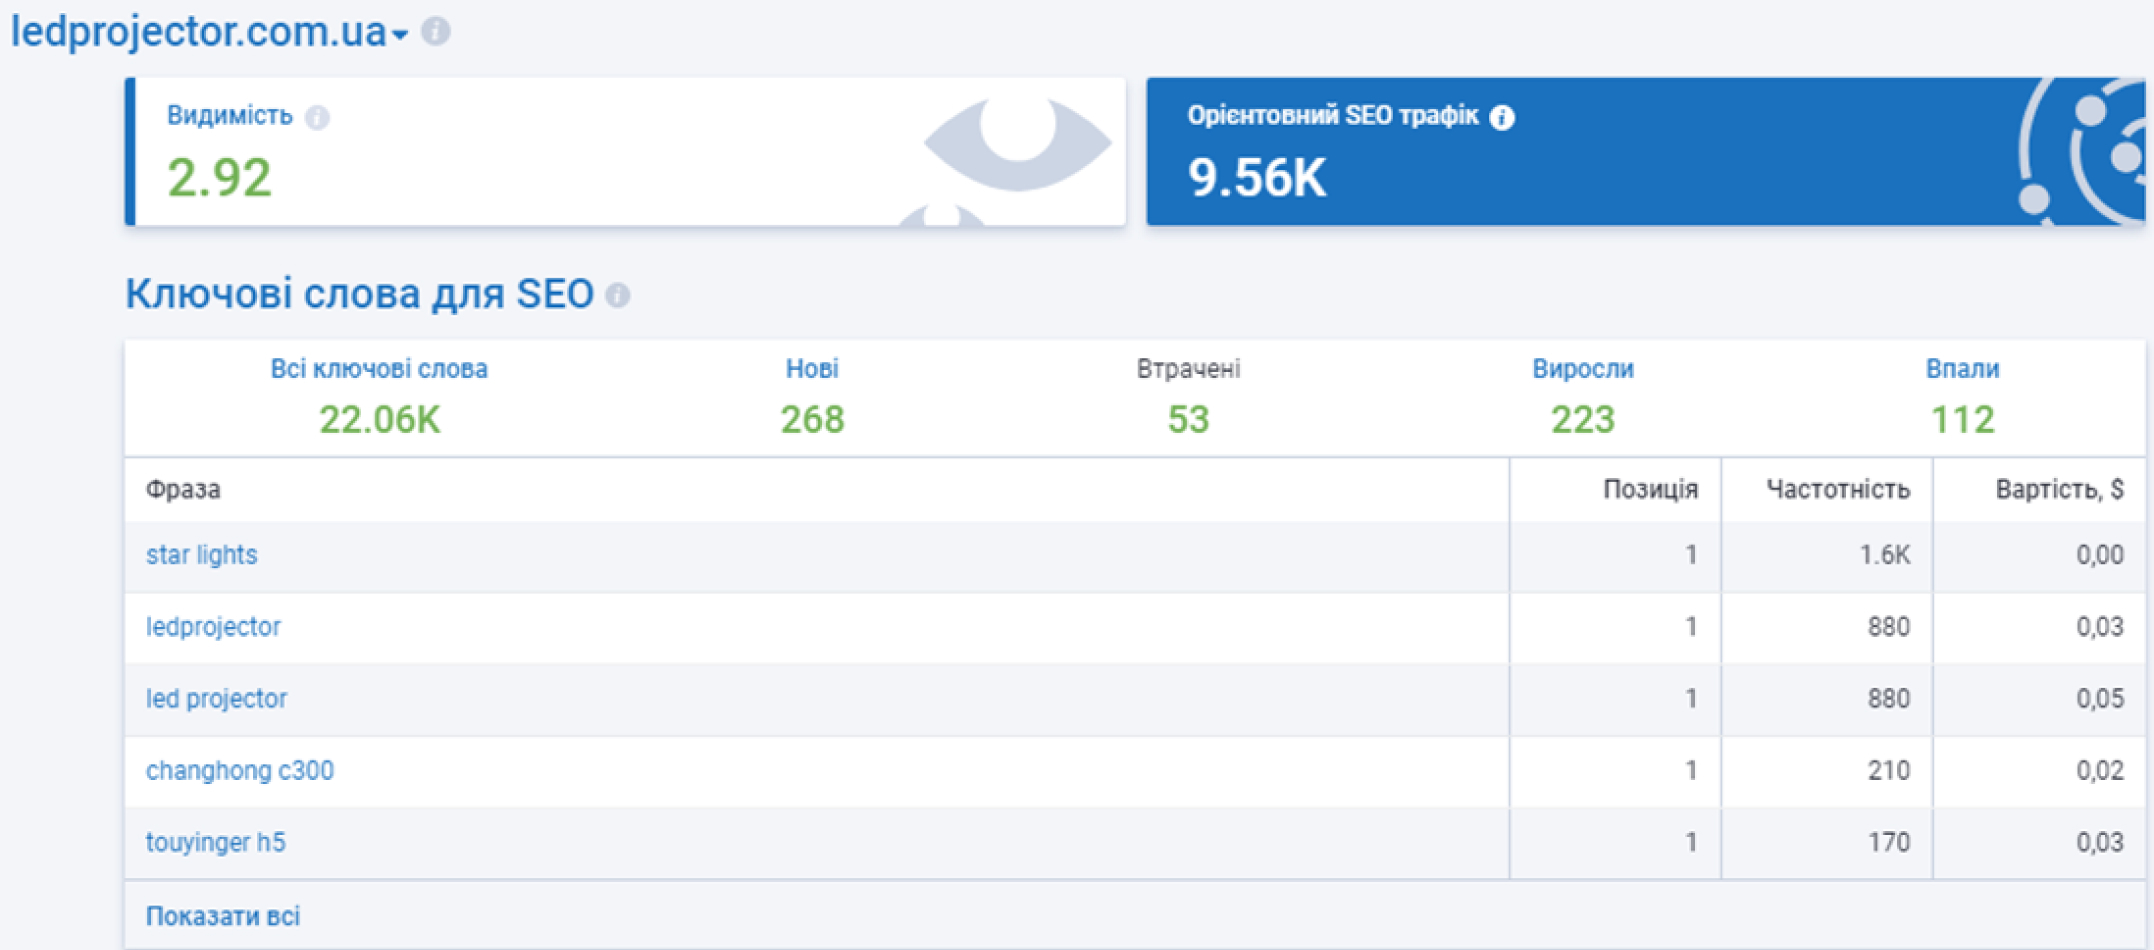This screenshot has height=950, width=2154.
Task: Expand the ledprojector.com.ua domain dropdown arrow
Action: (x=400, y=35)
